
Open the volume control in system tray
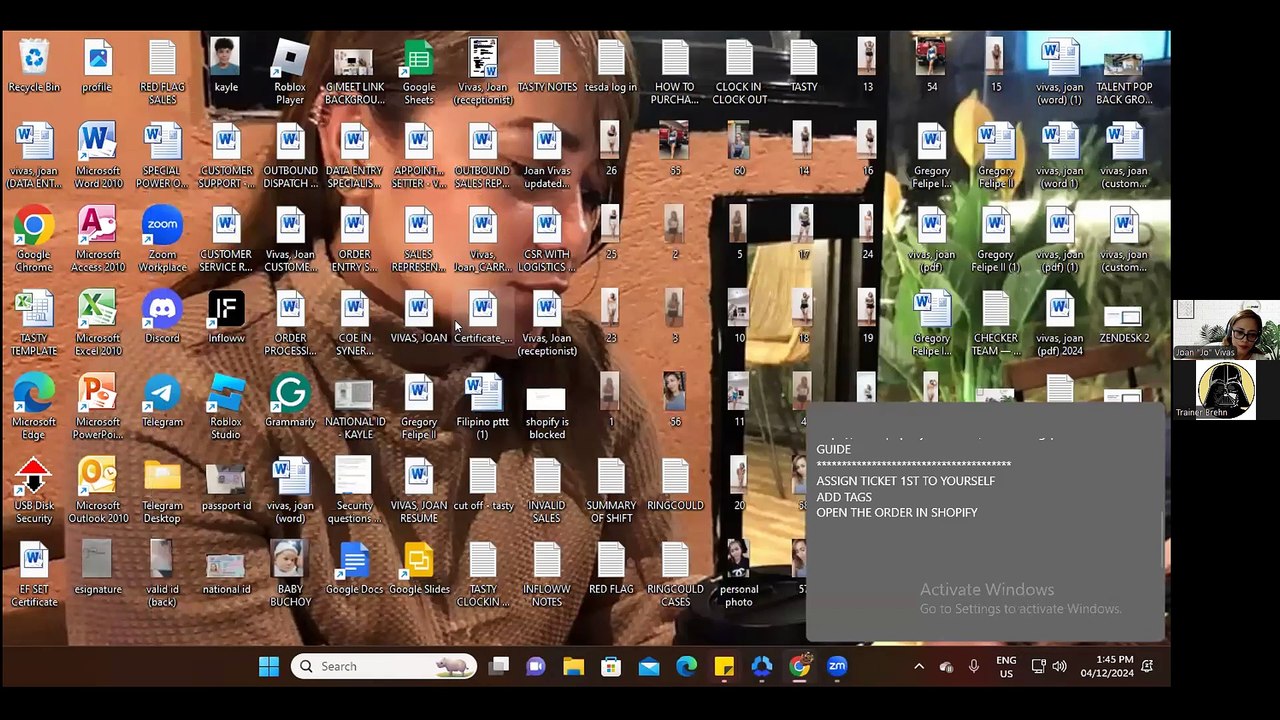pos(1059,667)
